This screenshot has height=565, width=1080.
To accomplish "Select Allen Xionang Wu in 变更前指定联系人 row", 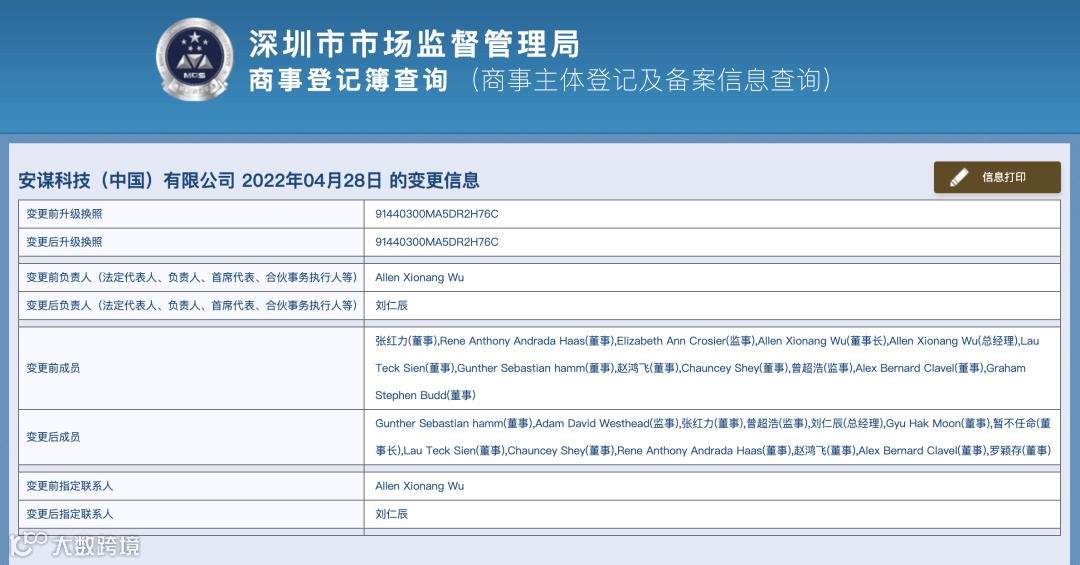I will 419,486.
